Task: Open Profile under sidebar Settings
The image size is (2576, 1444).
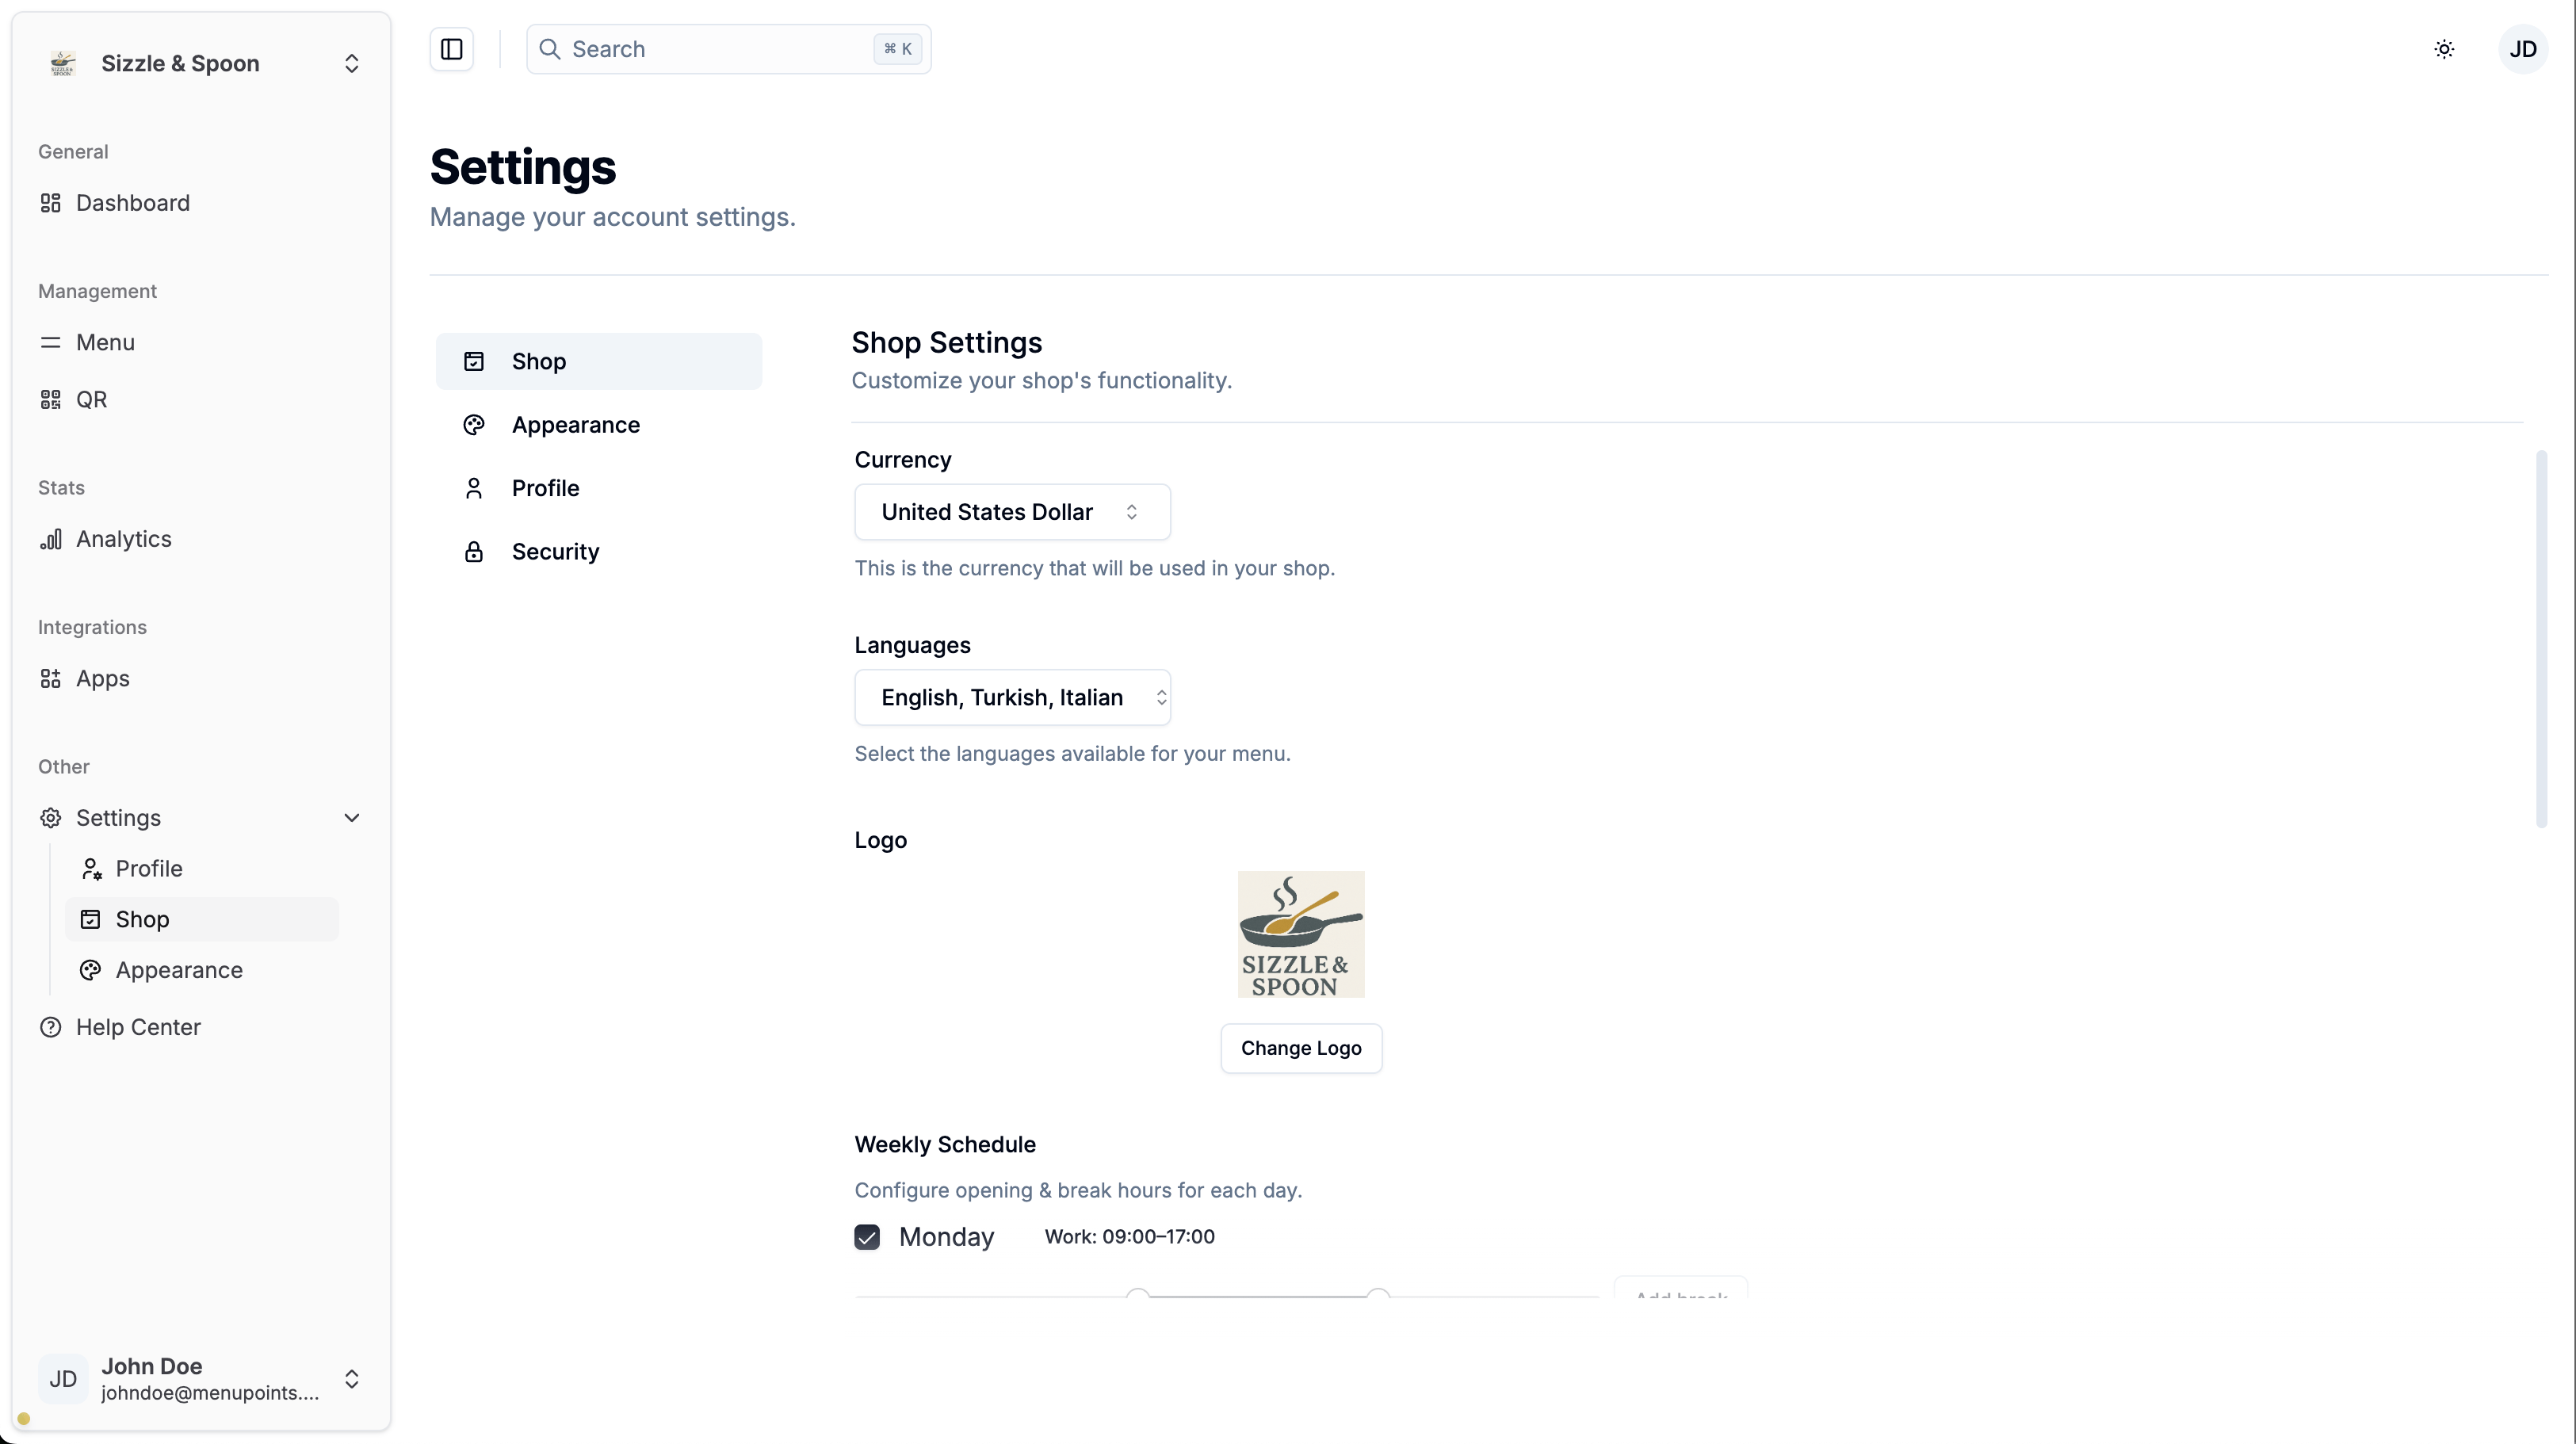Action: point(148,868)
